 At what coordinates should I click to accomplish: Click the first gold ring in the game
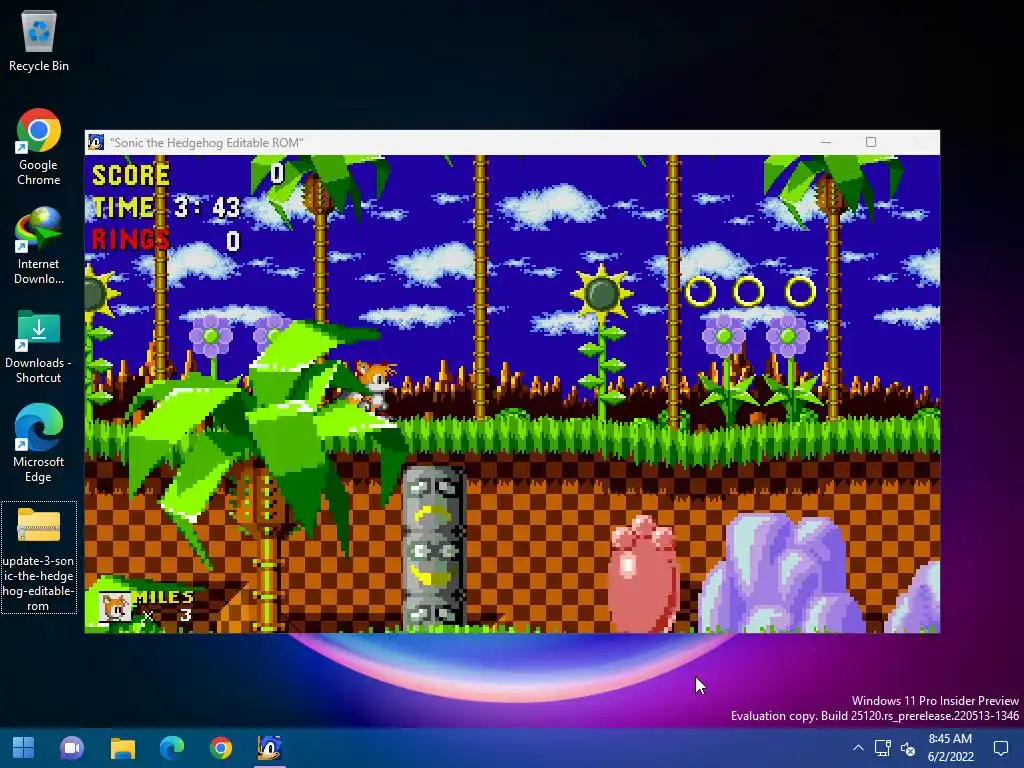(700, 291)
